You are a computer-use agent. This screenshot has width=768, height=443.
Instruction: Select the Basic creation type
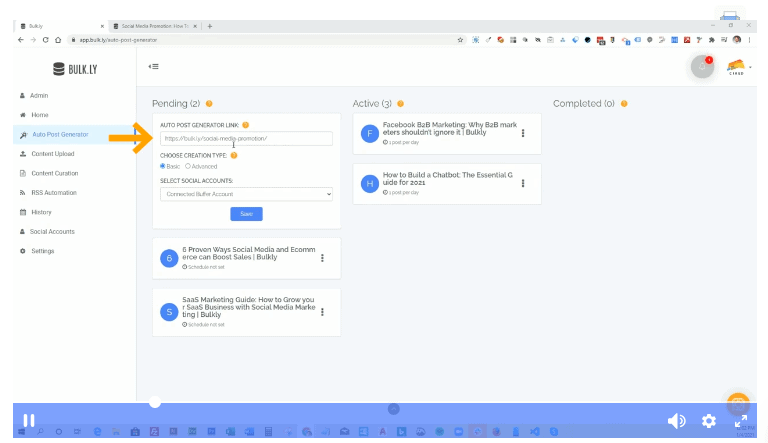[163, 166]
